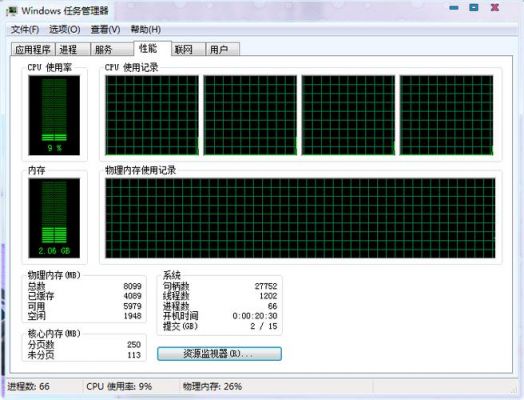The height and width of the screenshot is (400, 524).
Task: Open the 文件(F) menu
Action: 25,30
